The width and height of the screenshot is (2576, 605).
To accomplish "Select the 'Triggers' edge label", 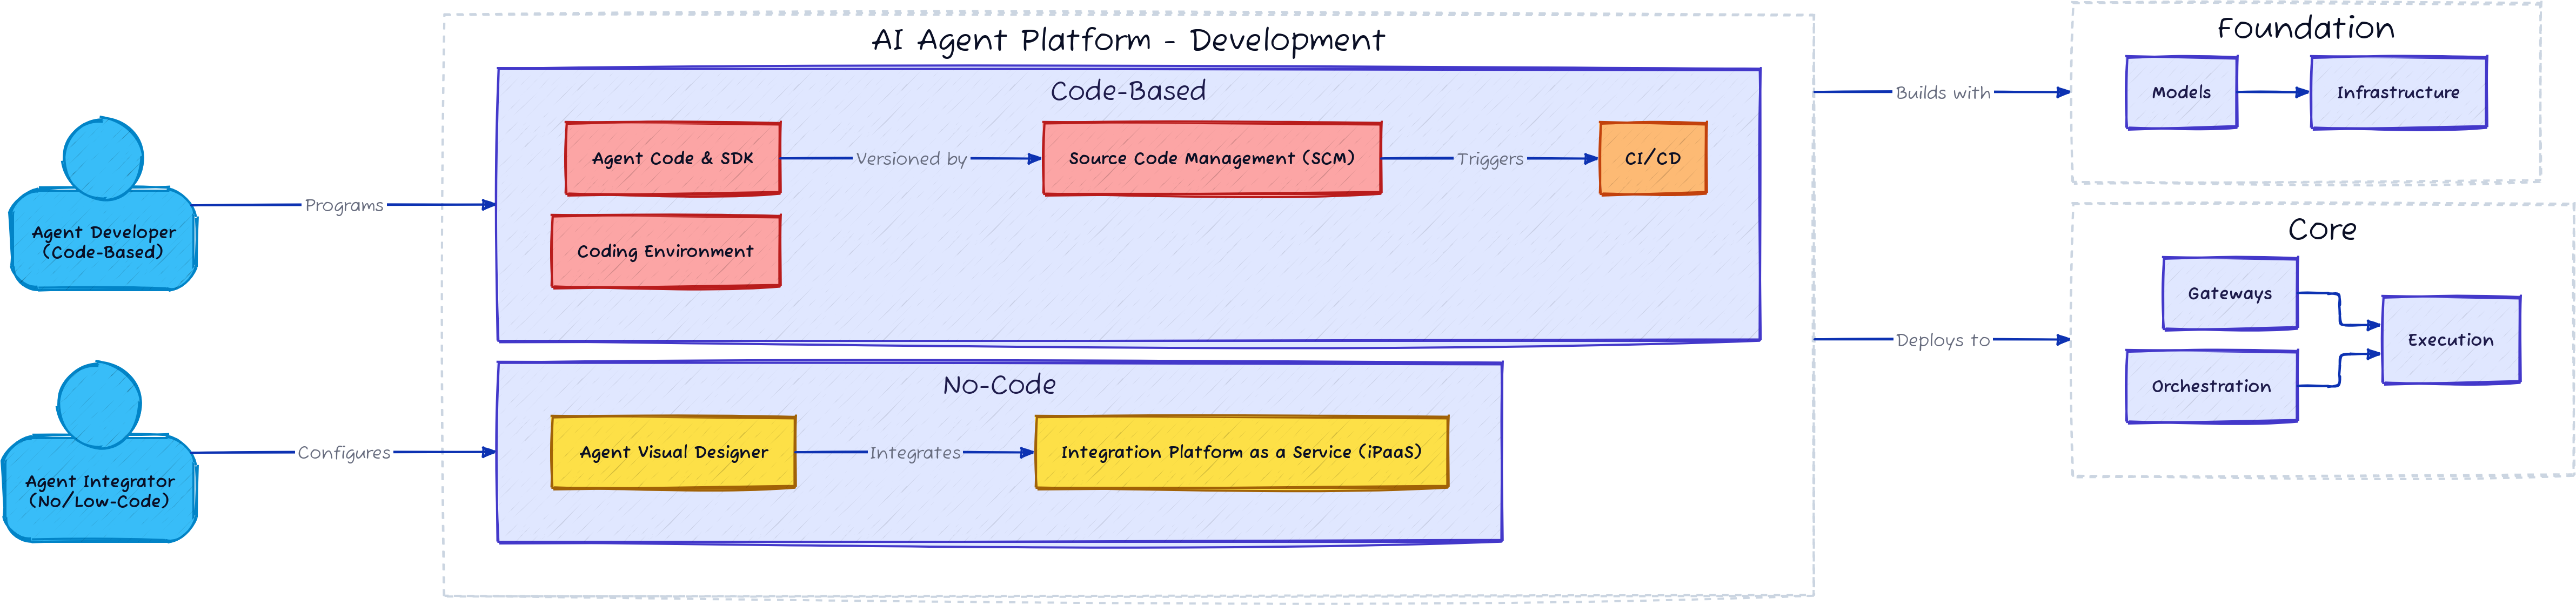I will tap(1490, 158).
